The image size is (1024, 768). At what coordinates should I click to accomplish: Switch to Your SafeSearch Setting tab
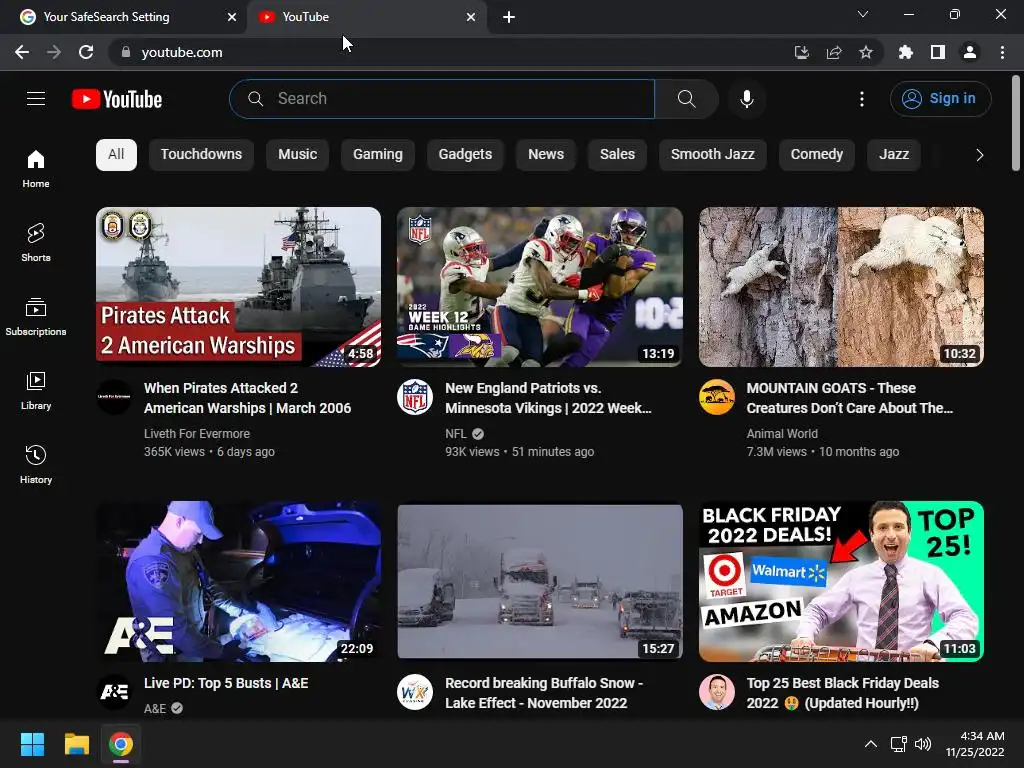[124, 17]
